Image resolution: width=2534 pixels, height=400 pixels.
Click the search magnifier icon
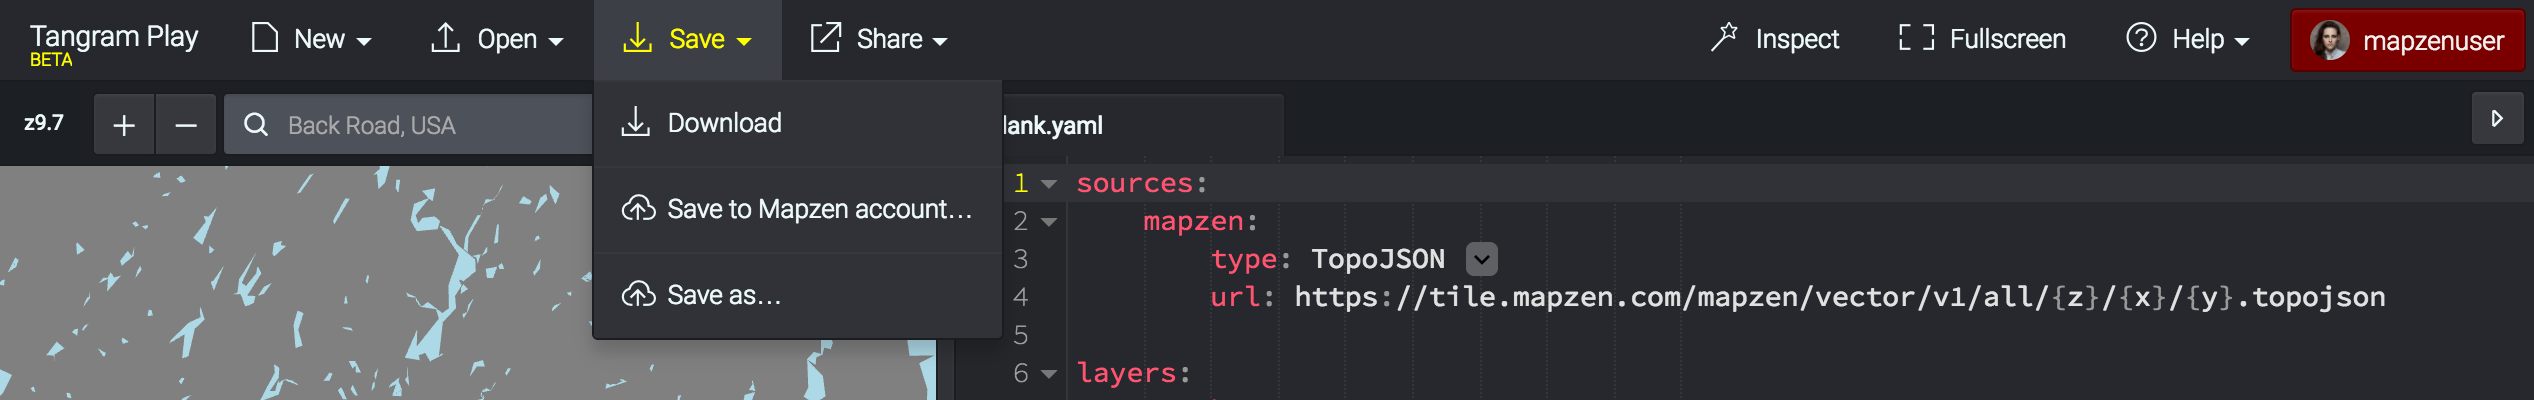tap(256, 125)
